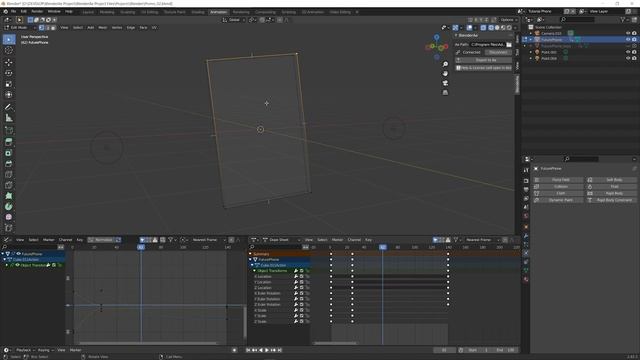Select the Knife tool
Viewport: 640px width, 360px height.
[9, 185]
